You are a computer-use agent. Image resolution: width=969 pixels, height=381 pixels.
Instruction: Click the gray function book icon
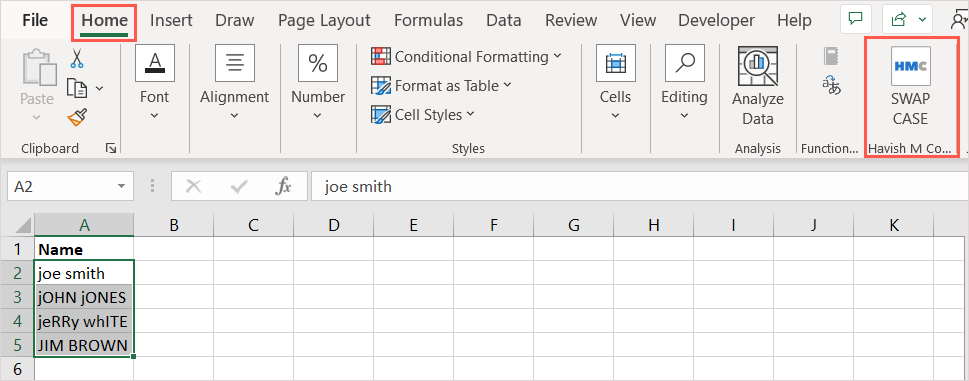pos(831,56)
